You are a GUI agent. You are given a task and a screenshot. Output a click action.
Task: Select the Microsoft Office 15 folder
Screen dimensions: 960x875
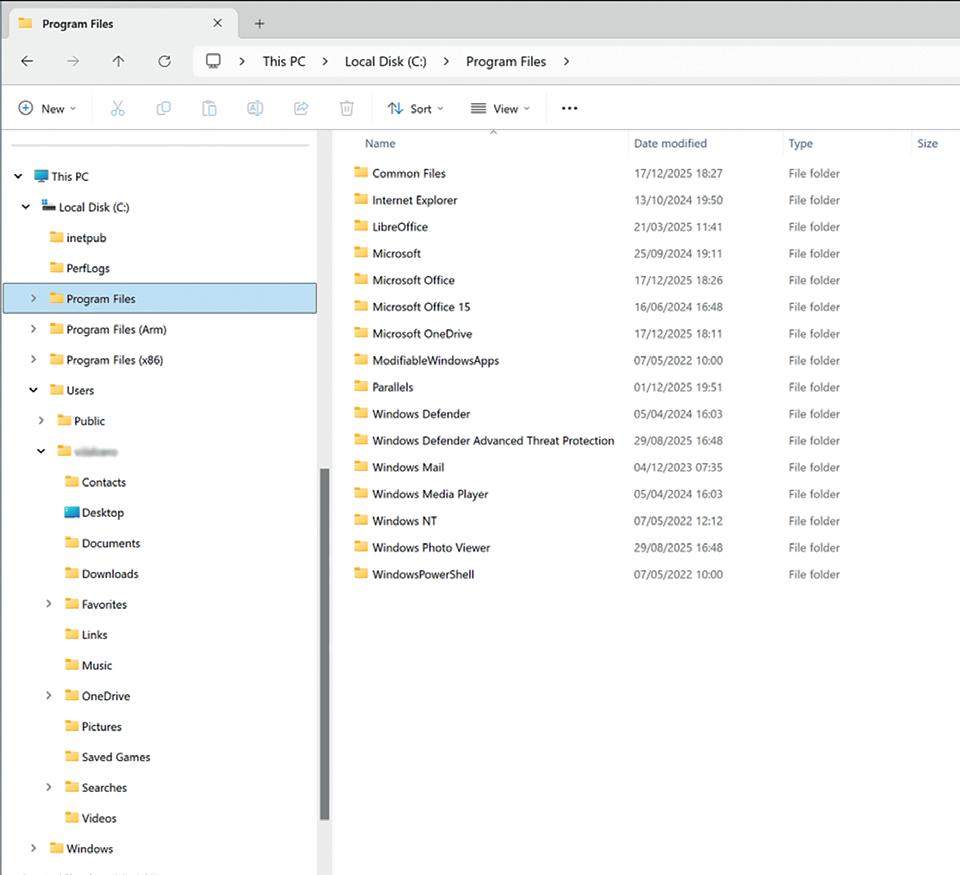click(412, 307)
